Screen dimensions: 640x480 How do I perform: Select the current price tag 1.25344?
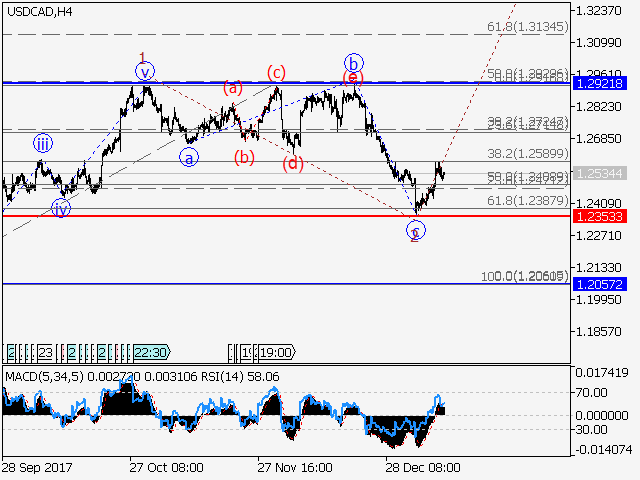pyautogui.click(x=601, y=174)
